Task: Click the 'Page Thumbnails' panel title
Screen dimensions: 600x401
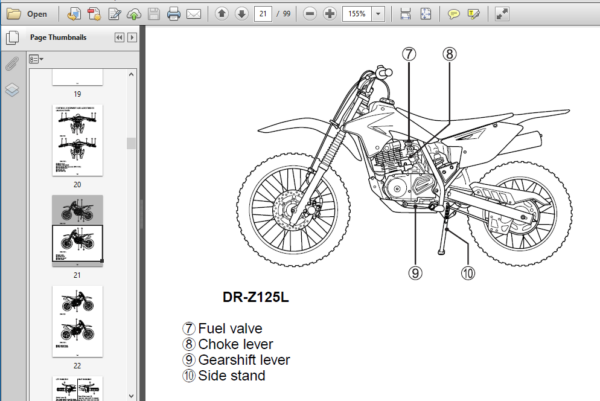Action: [58, 37]
